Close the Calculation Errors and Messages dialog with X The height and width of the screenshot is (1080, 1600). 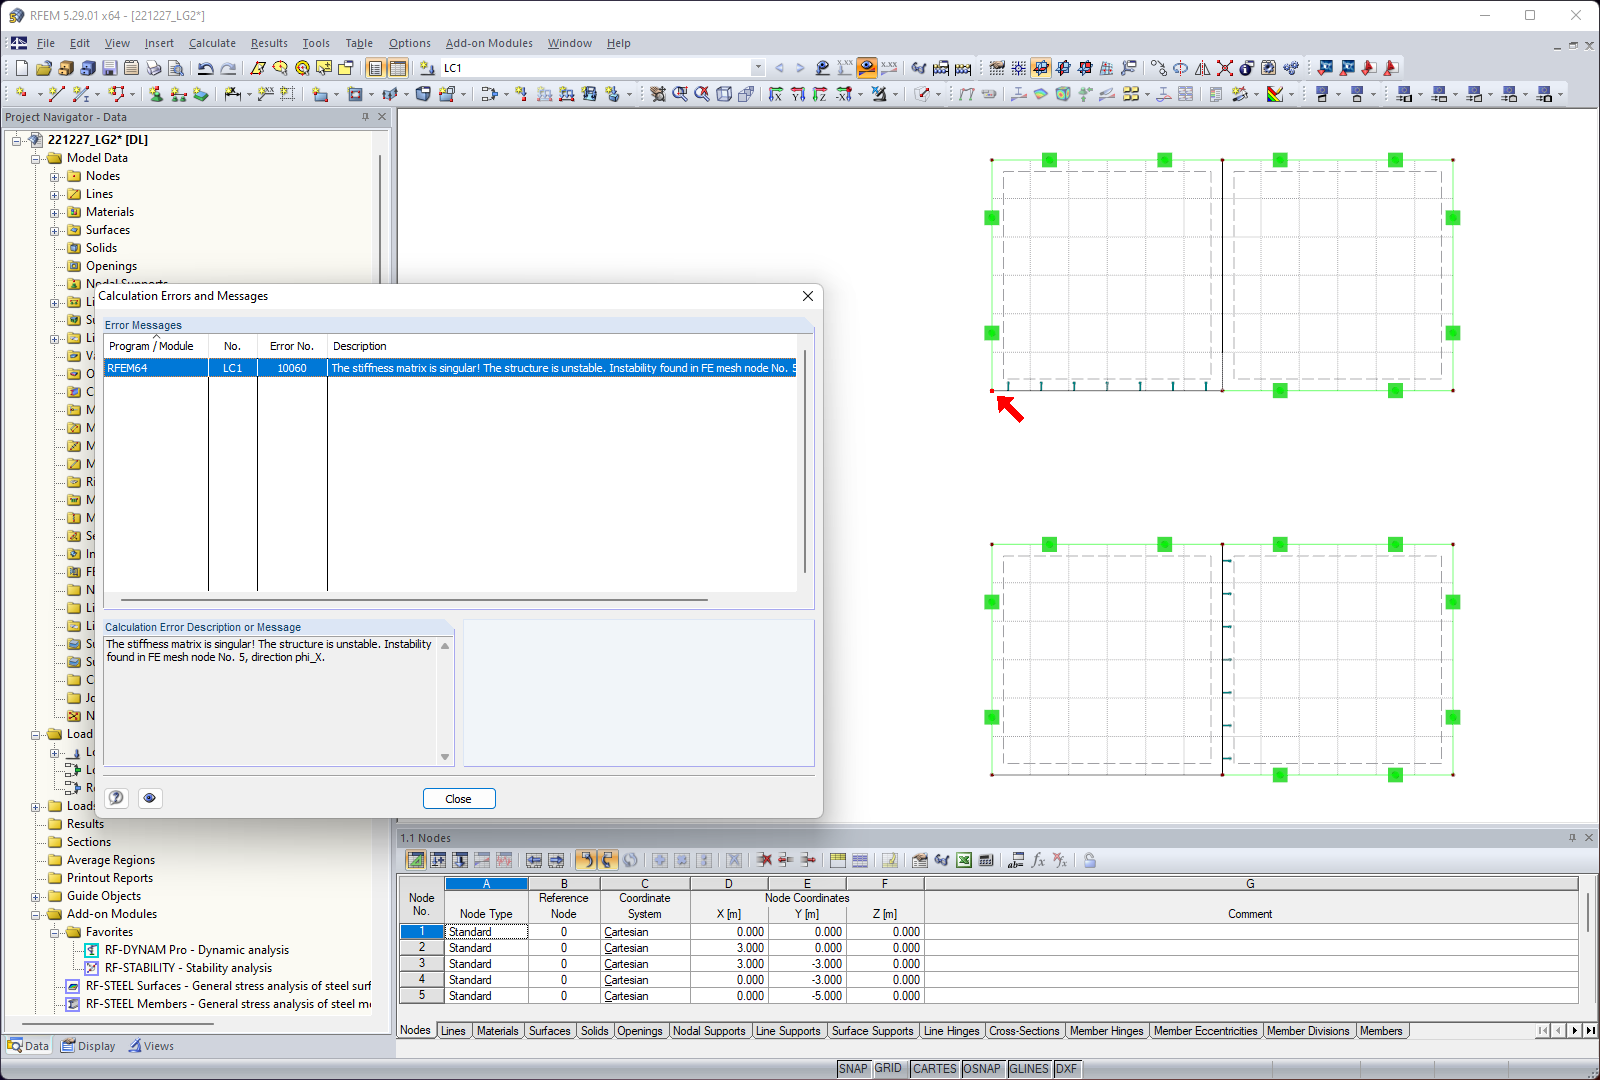coord(808,296)
